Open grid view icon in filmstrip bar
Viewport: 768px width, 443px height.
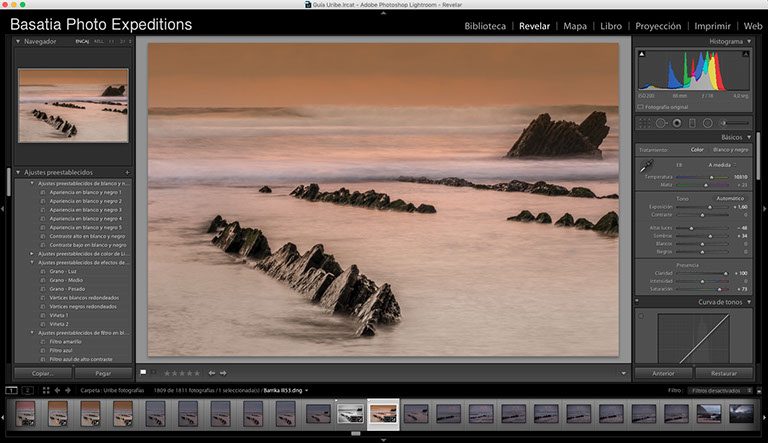pyautogui.click(x=44, y=390)
